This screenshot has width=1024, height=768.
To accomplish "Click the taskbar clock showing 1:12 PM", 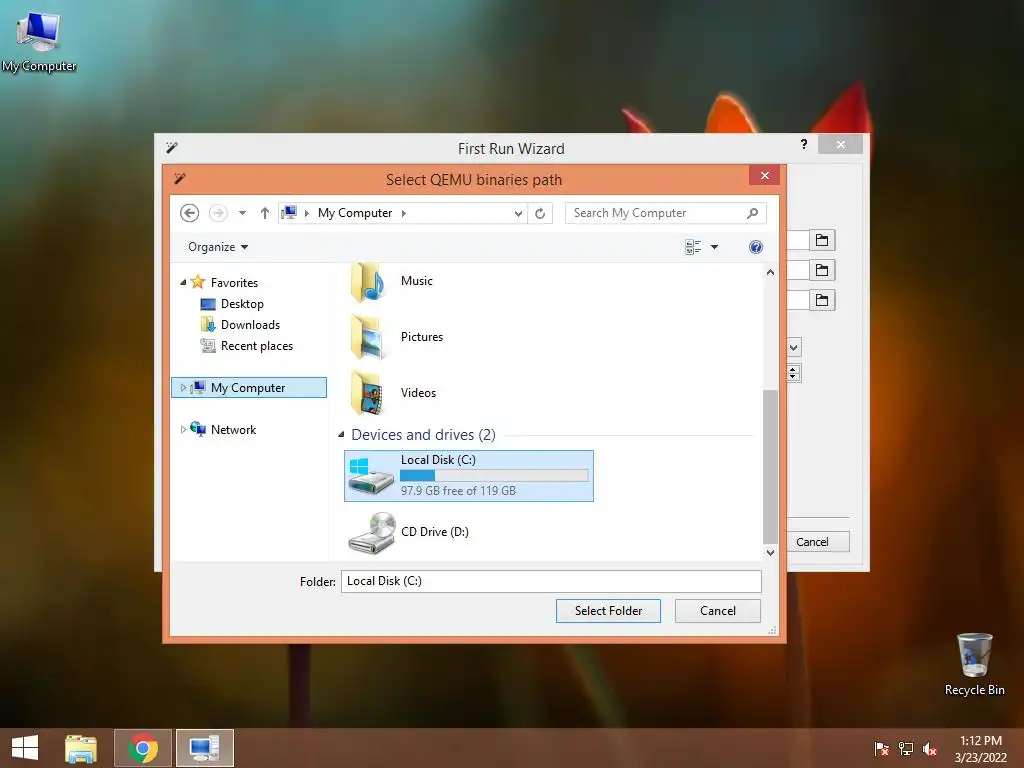I will pyautogui.click(x=980, y=749).
